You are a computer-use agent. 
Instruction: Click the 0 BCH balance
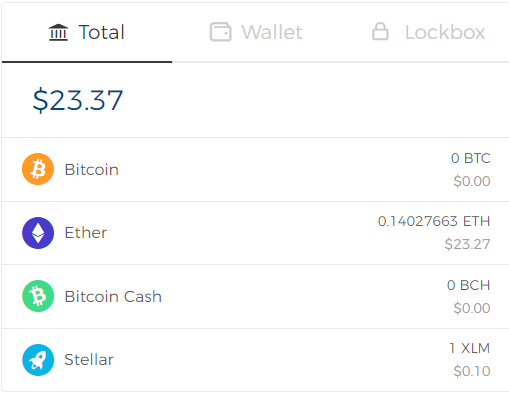click(x=469, y=285)
